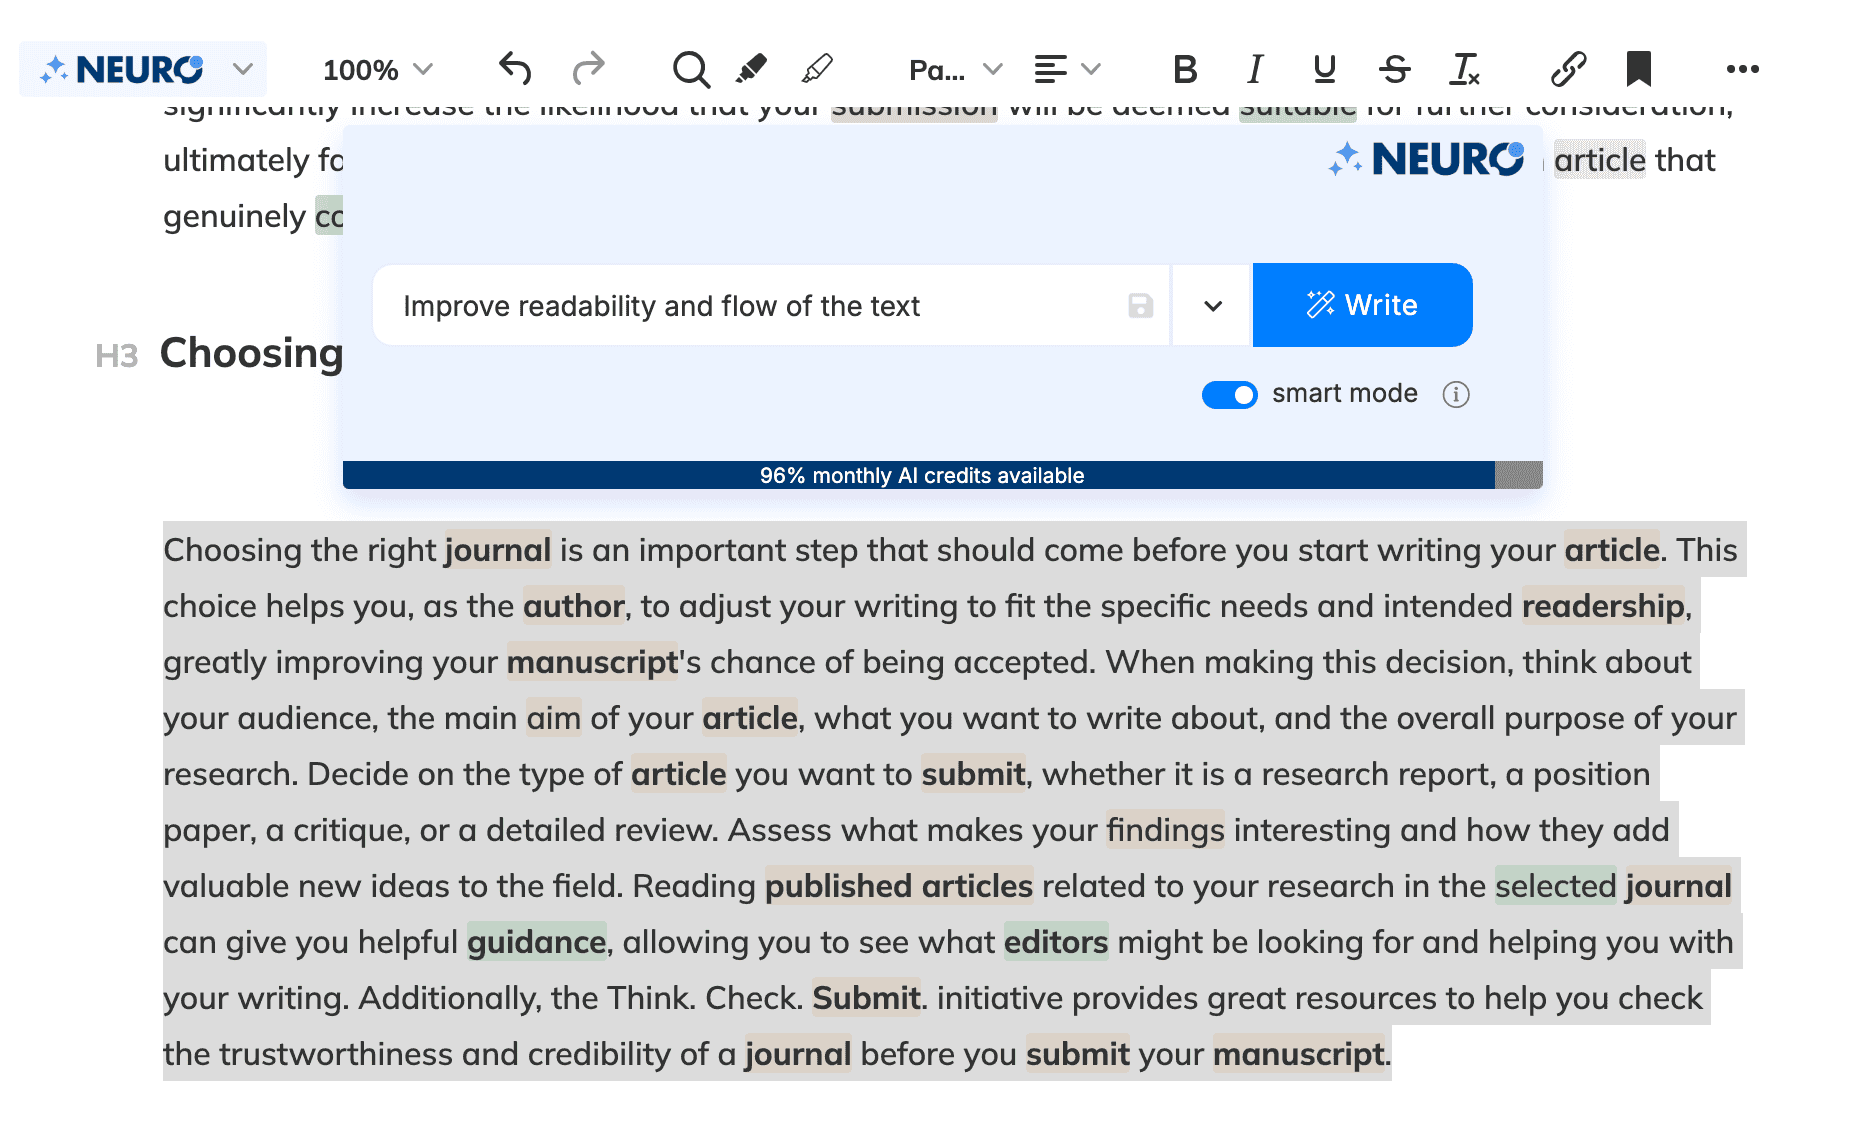This screenshot has width=1858, height=1144.
Task: Click the highlighted phrase 'published articles'
Action: 898,886
